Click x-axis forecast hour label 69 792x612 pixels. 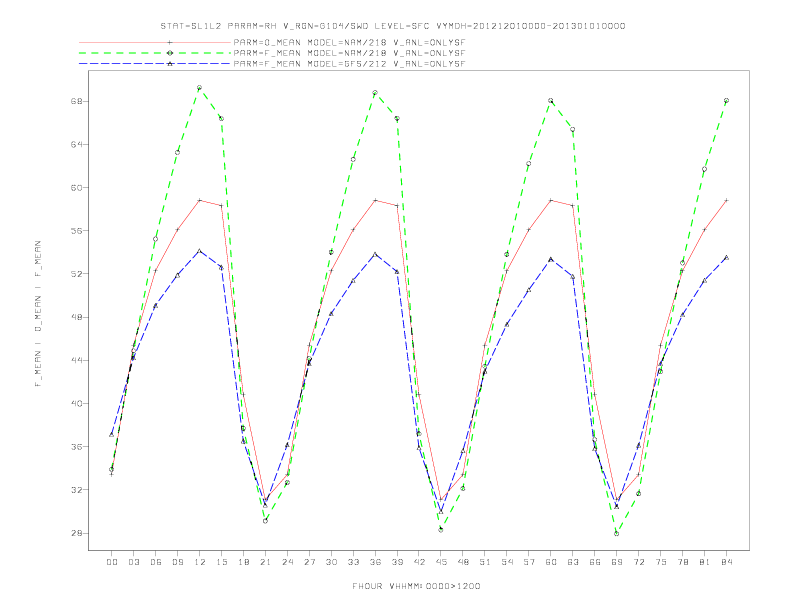617,562
